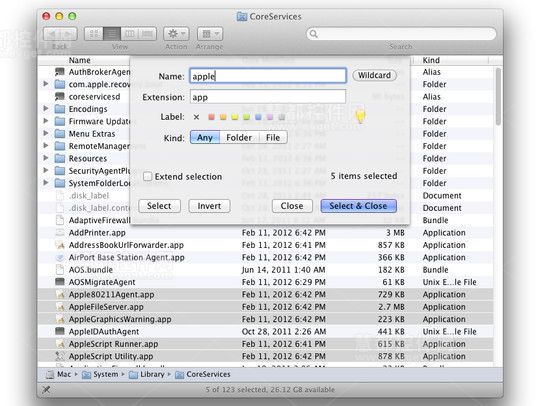Click the AOS.bundle file icon
This screenshot has width=540, height=406.
[x=60, y=270]
